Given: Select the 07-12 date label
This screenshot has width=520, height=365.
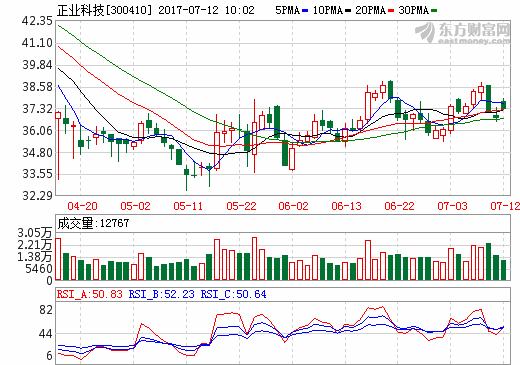Looking at the screenshot, I should pos(505,206).
